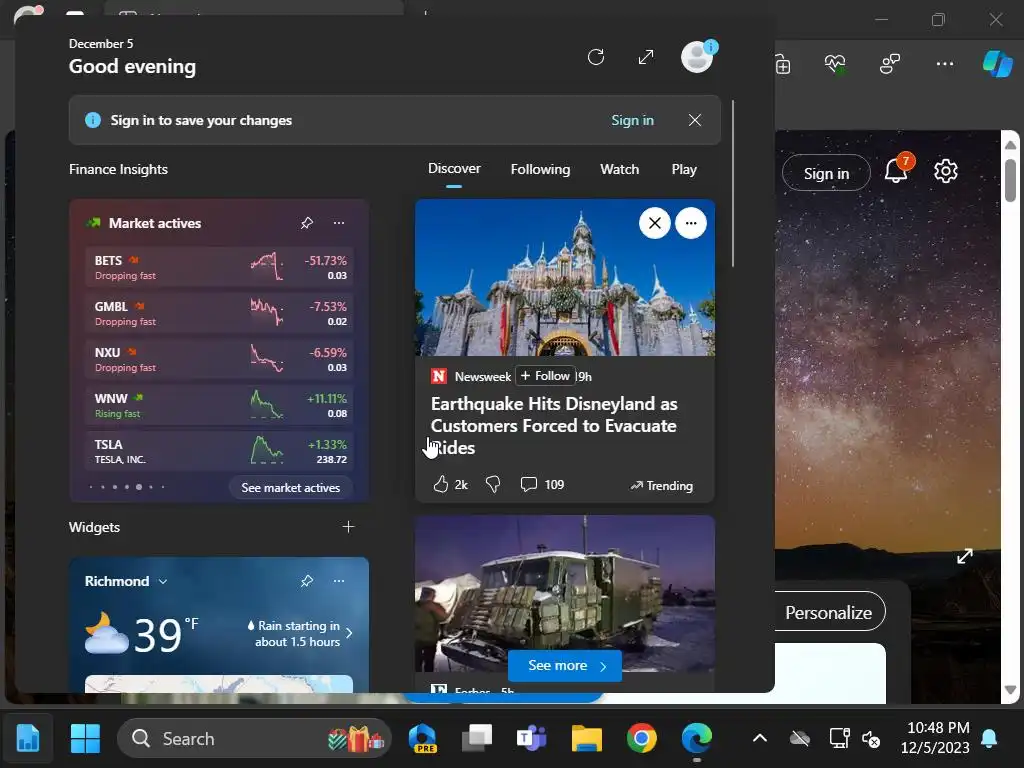Image resolution: width=1024 pixels, height=768 pixels.
Task: Open Earthquake Hits Disneyland headline
Action: [554, 425]
